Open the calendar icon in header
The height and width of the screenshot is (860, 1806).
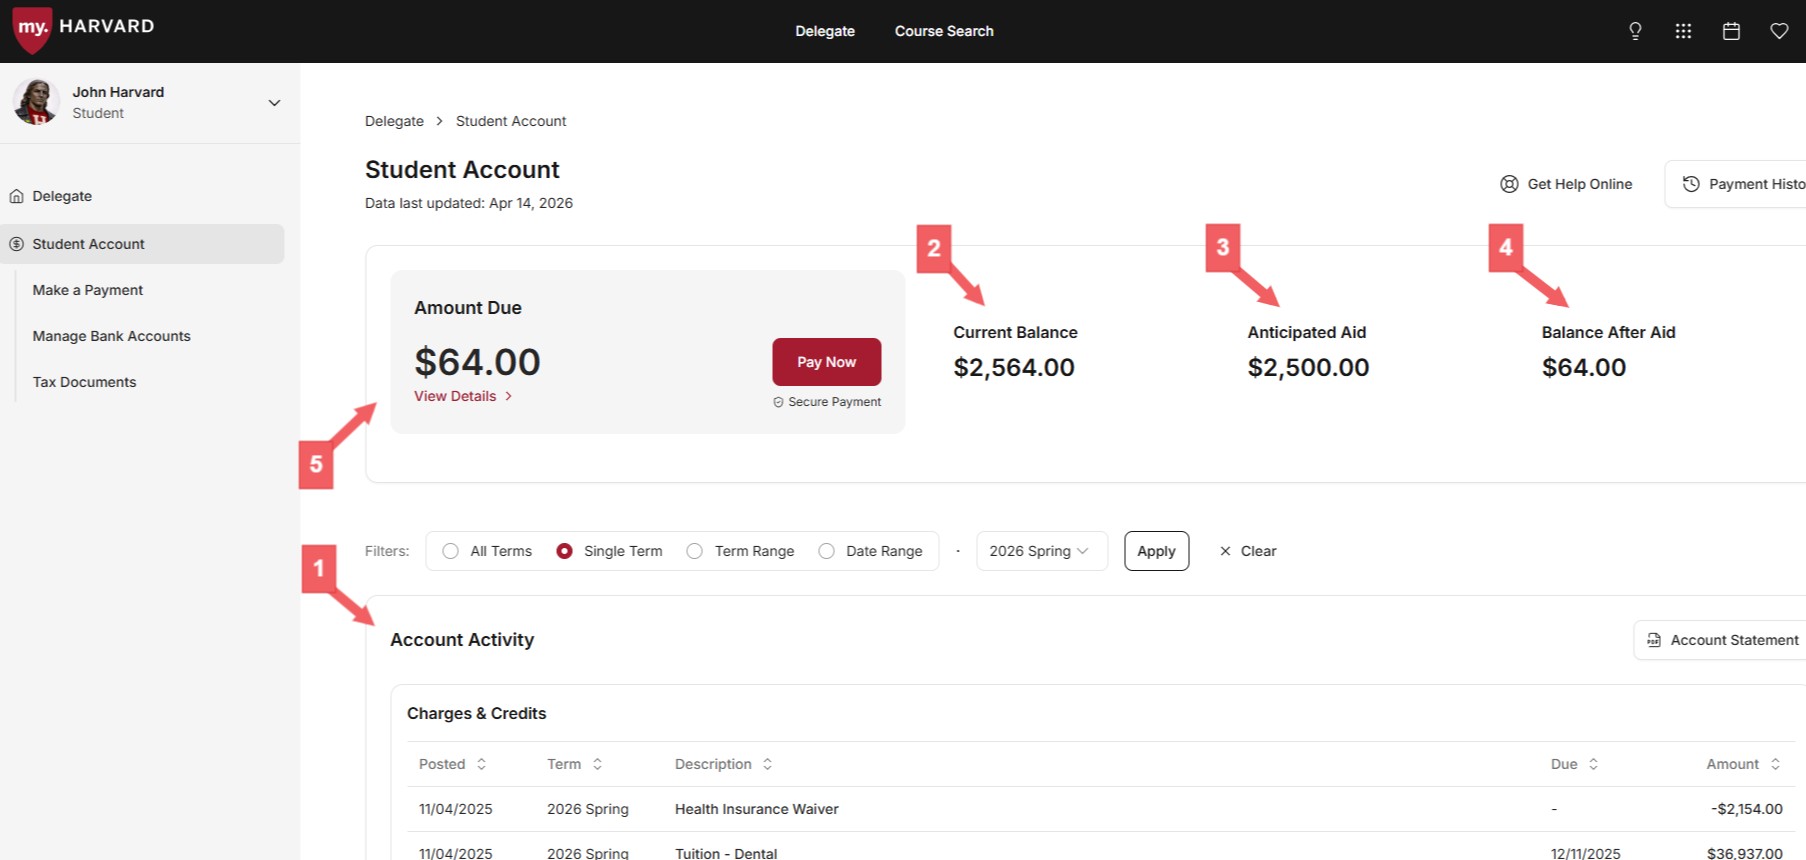tap(1731, 31)
